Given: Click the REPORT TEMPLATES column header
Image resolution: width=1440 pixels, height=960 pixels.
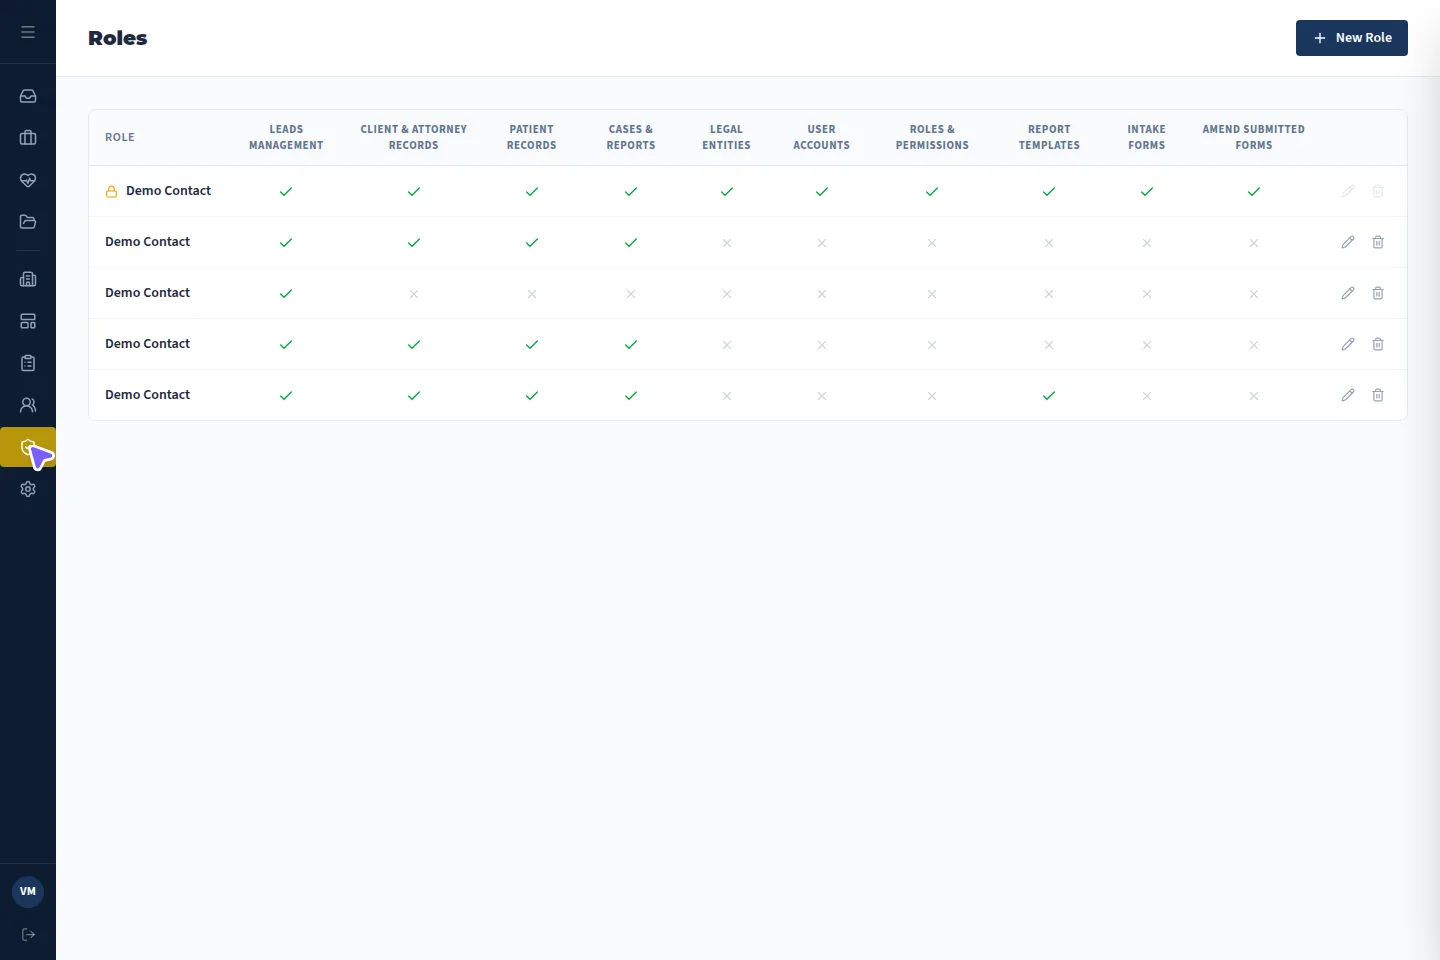Looking at the screenshot, I should pyautogui.click(x=1049, y=138).
